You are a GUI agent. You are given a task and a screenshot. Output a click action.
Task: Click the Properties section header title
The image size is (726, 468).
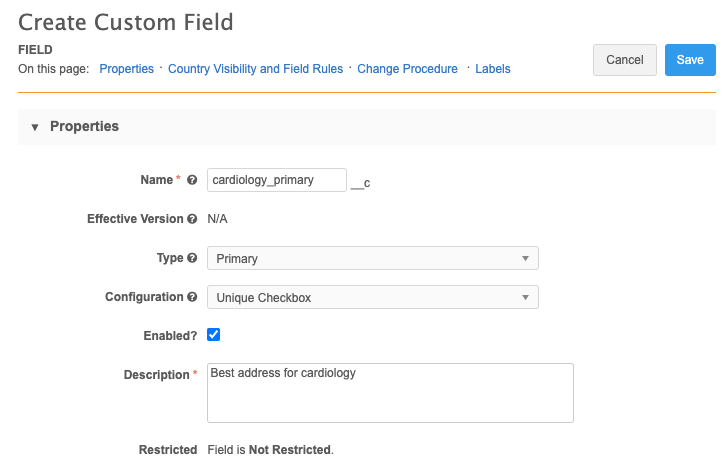click(84, 127)
